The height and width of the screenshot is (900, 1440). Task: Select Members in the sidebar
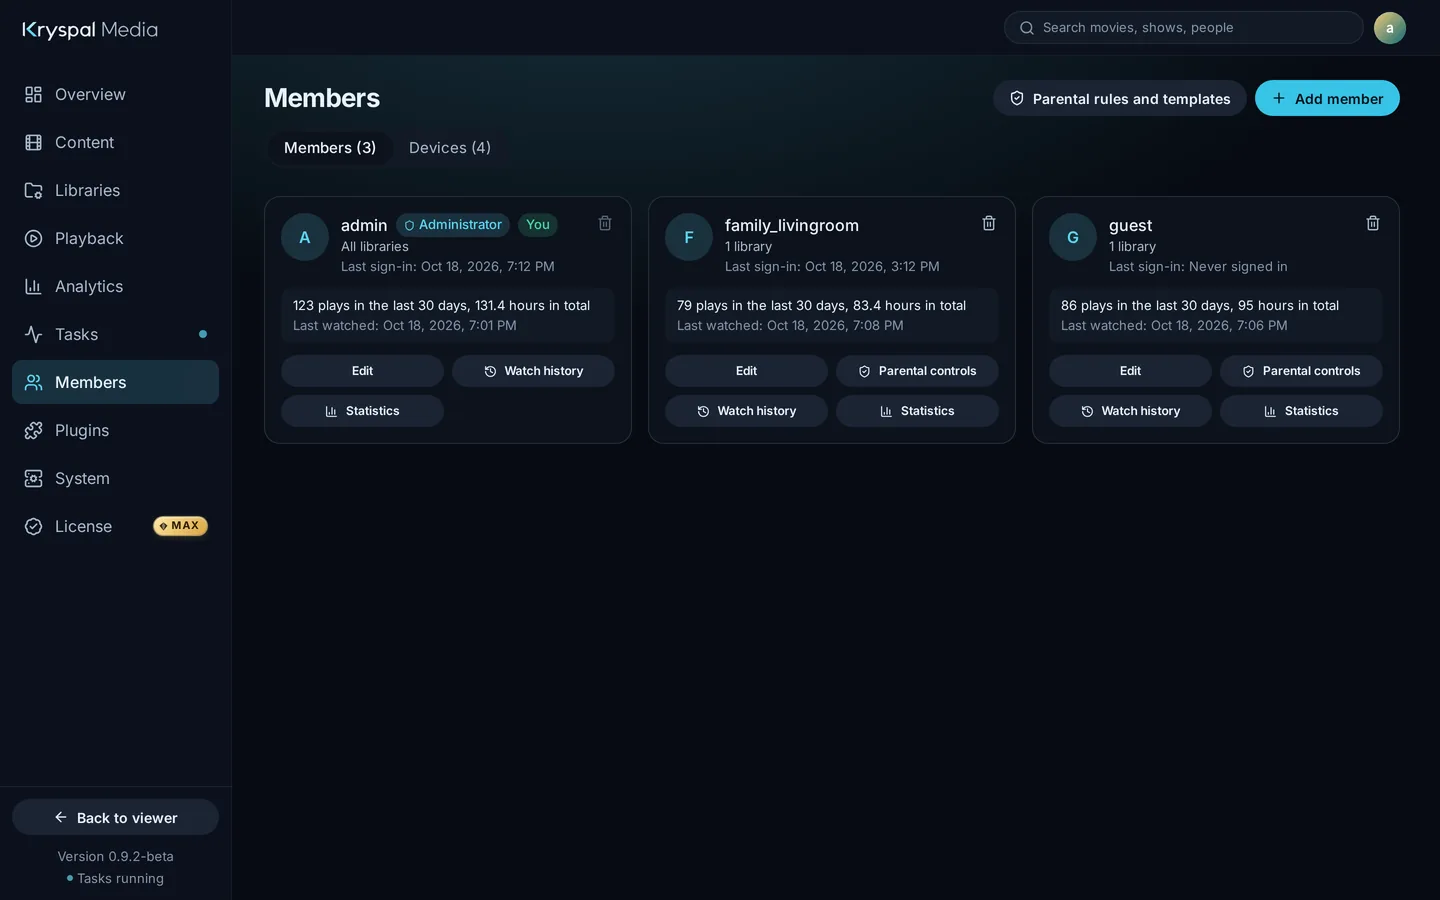[115, 382]
